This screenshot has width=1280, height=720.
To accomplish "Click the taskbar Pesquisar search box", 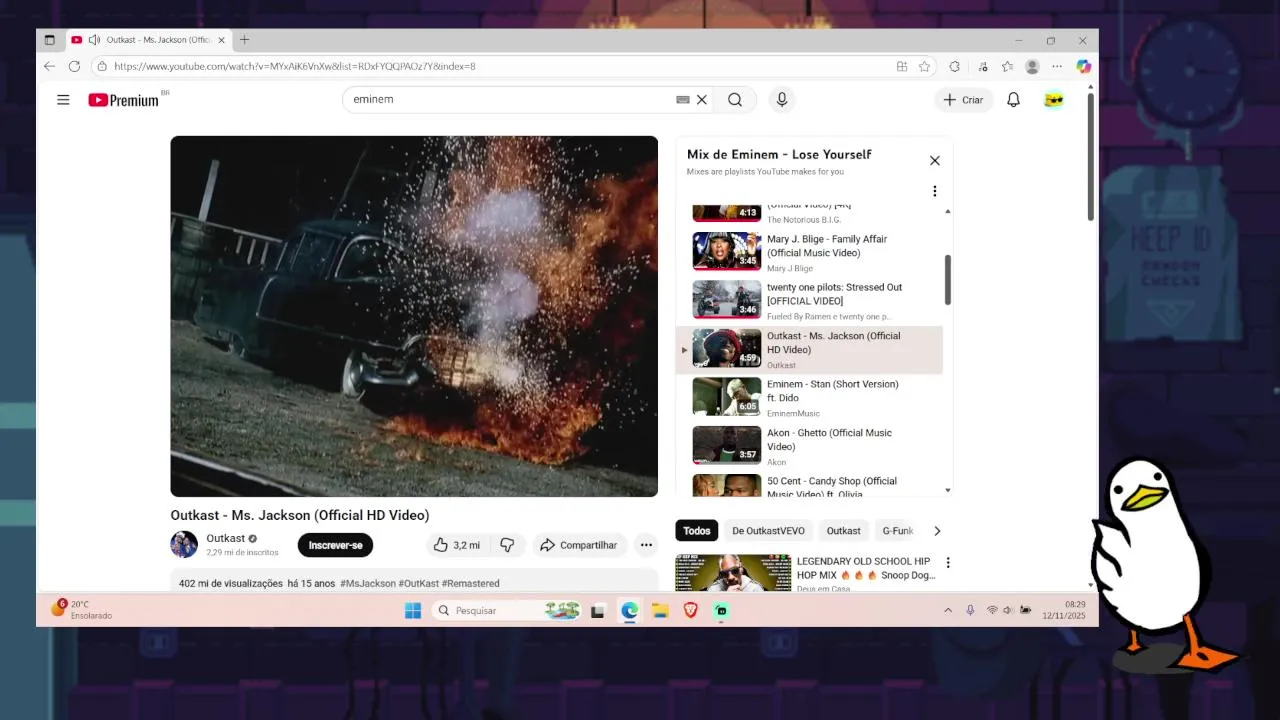I will coord(508,611).
